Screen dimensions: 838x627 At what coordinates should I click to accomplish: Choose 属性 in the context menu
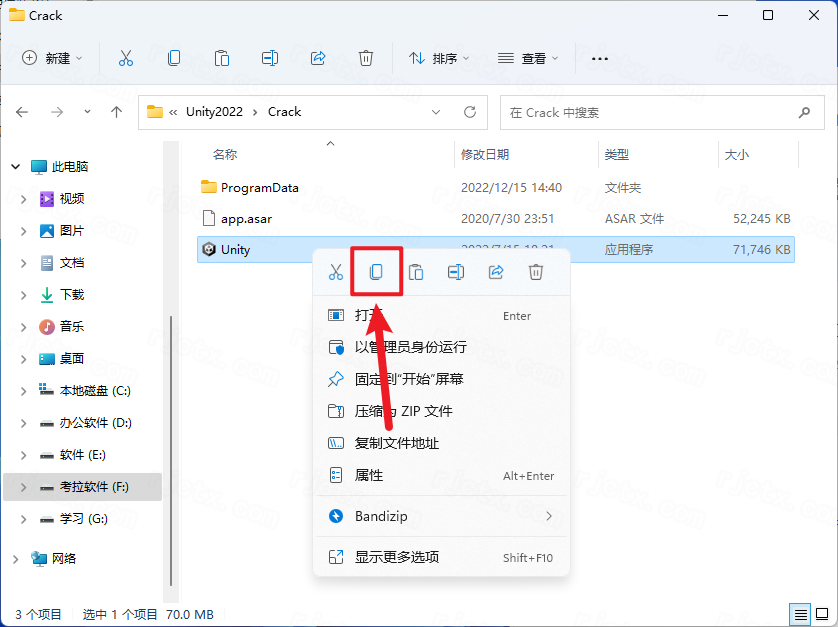pos(369,475)
